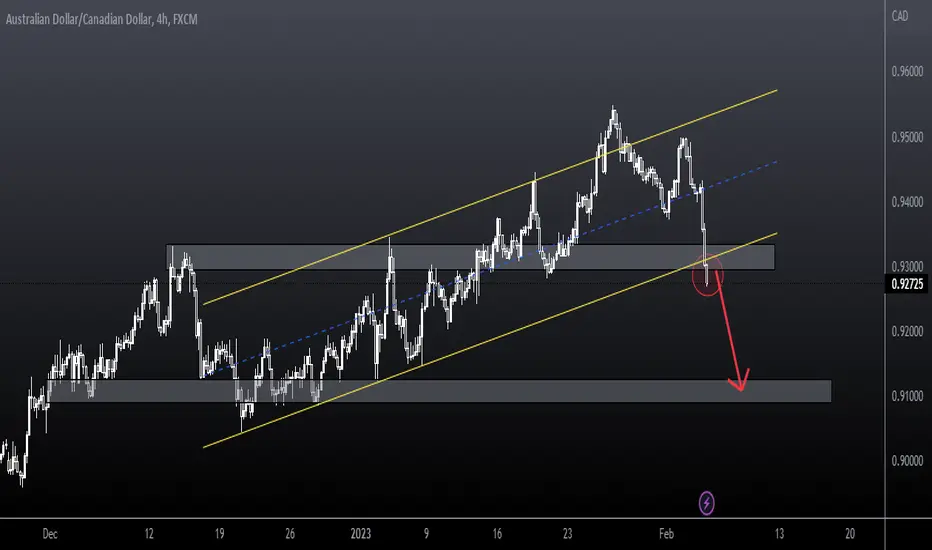Click the current price label 0.92725
Image resolution: width=932 pixels, height=550 pixels.
[x=908, y=284]
